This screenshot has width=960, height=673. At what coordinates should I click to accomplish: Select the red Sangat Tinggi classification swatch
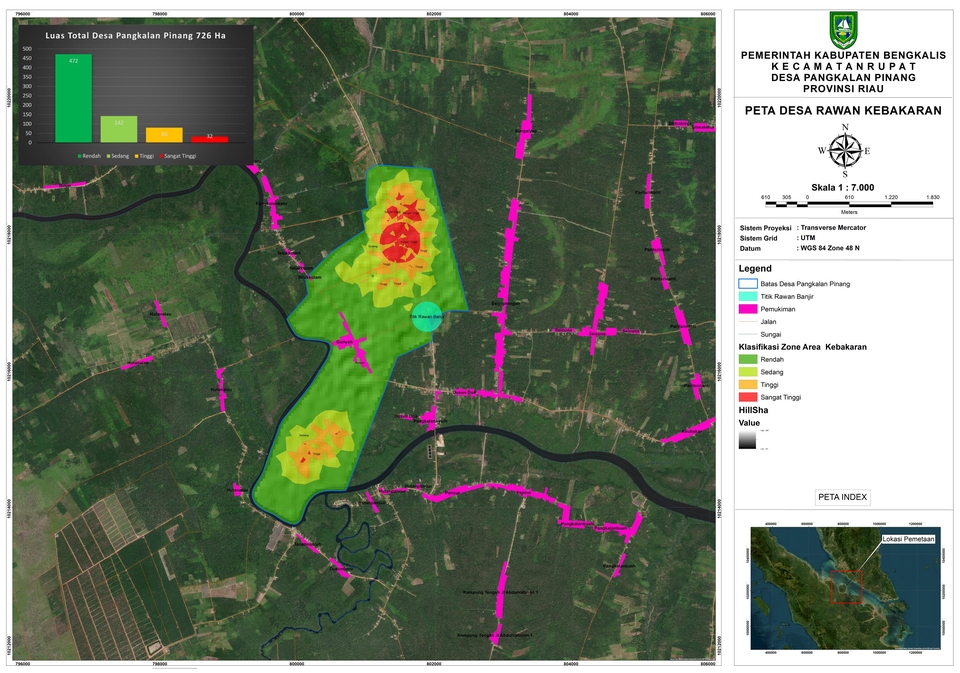(748, 397)
